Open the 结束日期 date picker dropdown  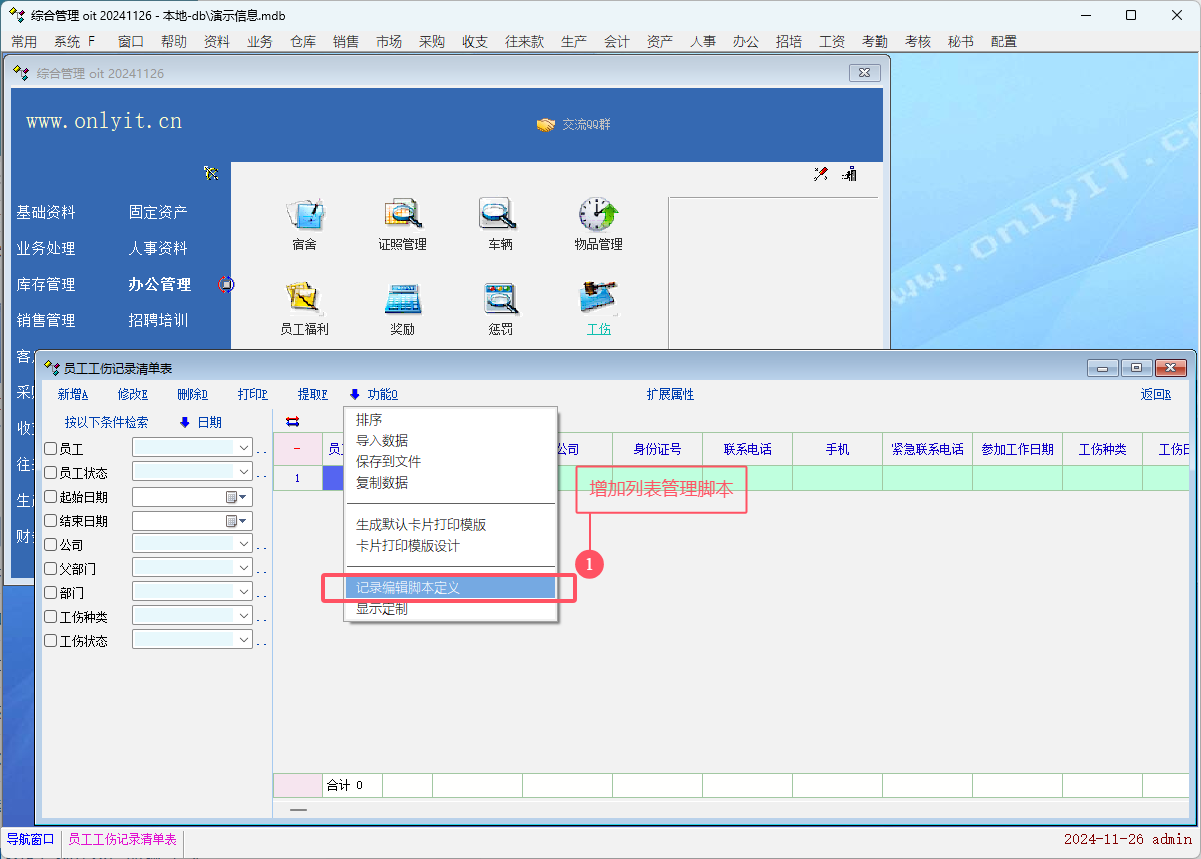[242, 521]
